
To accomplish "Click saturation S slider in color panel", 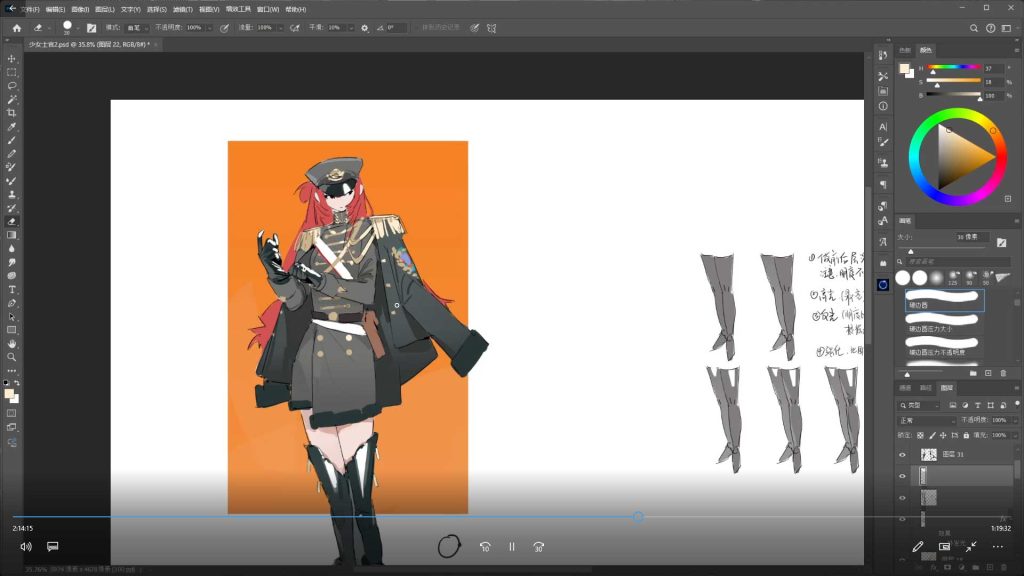I will coord(954,81).
